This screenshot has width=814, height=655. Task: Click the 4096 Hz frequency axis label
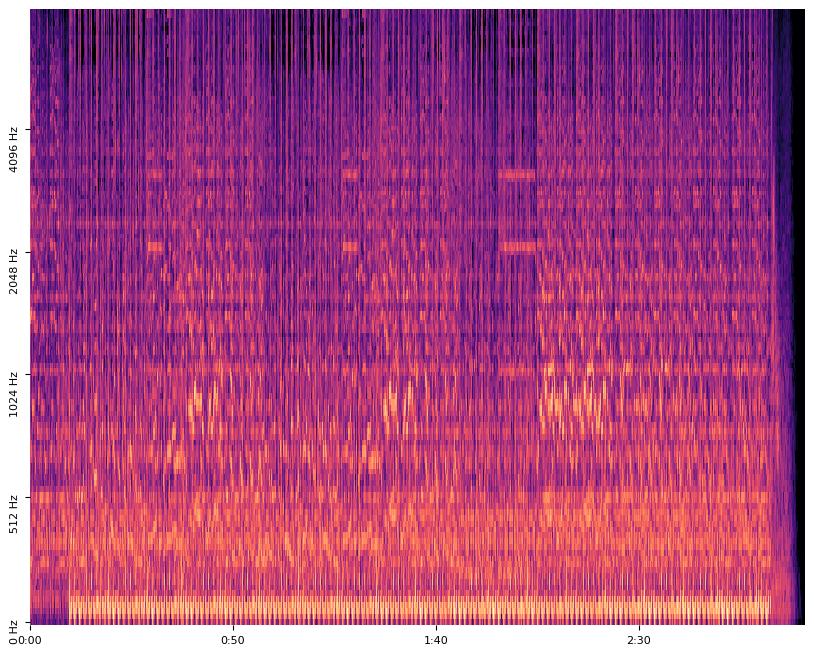click(x=13, y=149)
